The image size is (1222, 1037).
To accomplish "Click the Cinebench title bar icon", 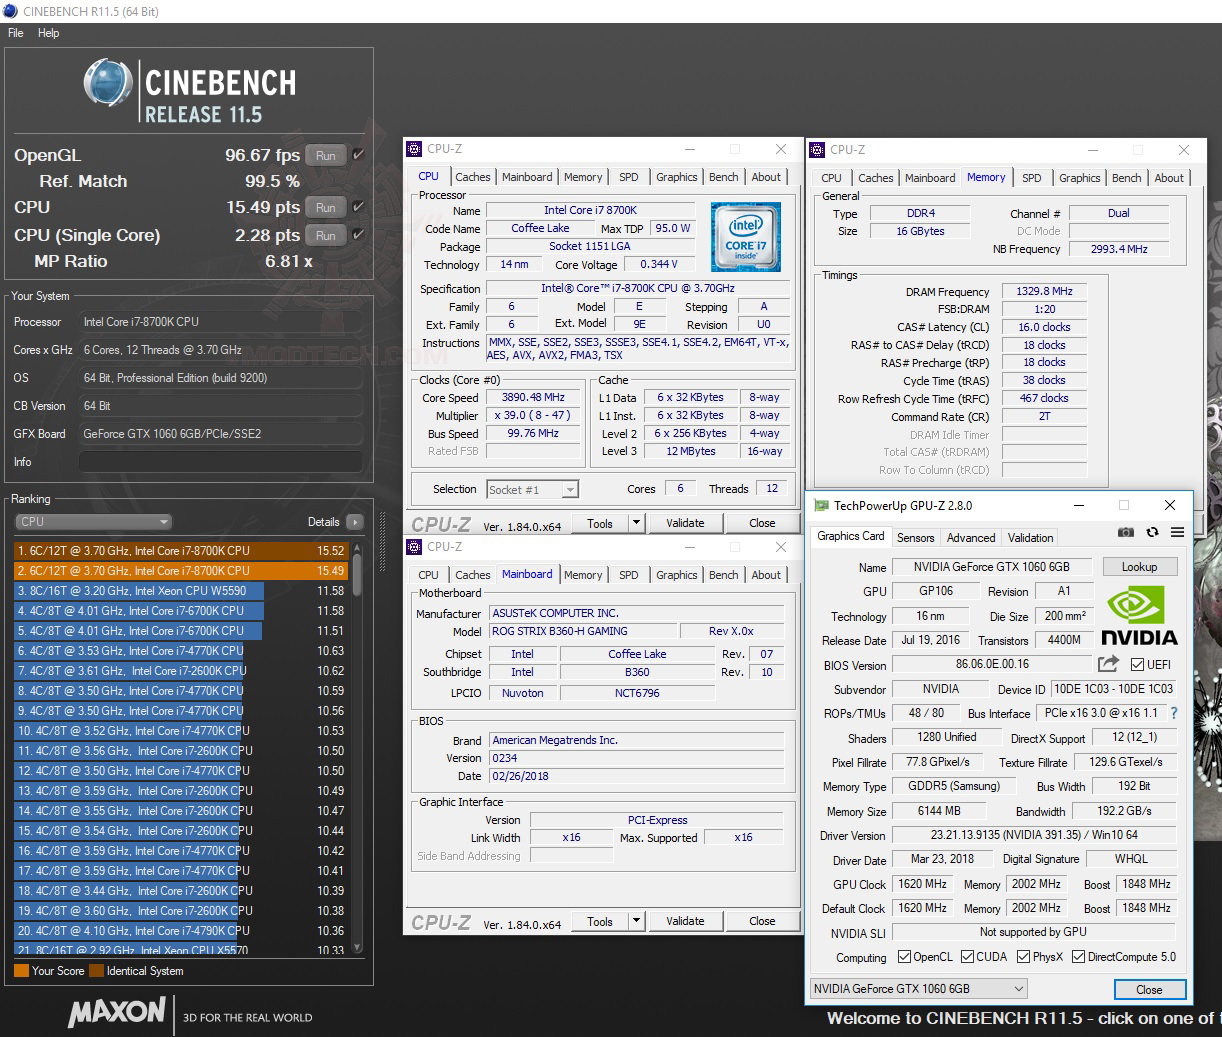I will tap(11, 11).
